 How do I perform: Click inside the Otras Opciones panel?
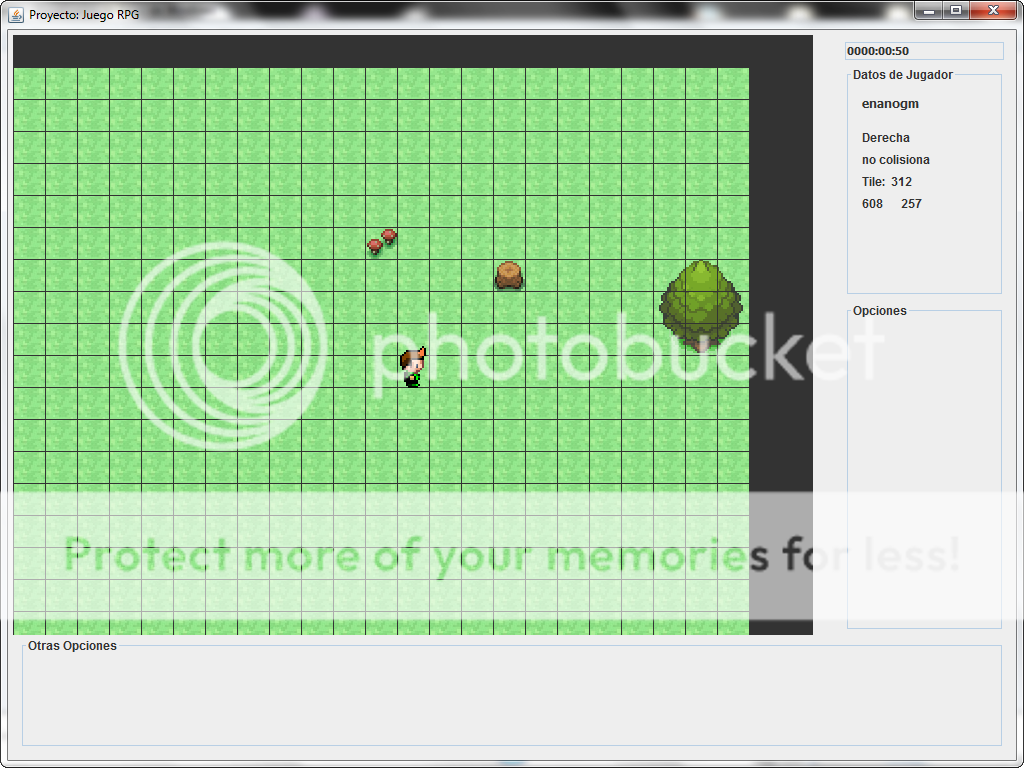(x=510, y=700)
